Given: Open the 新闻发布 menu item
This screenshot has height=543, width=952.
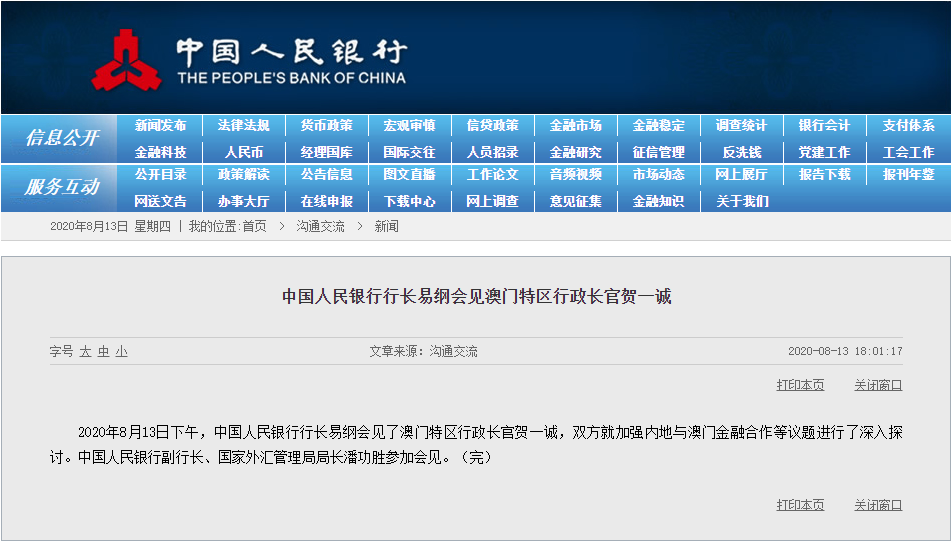Looking at the screenshot, I should [x=160, y=126].
